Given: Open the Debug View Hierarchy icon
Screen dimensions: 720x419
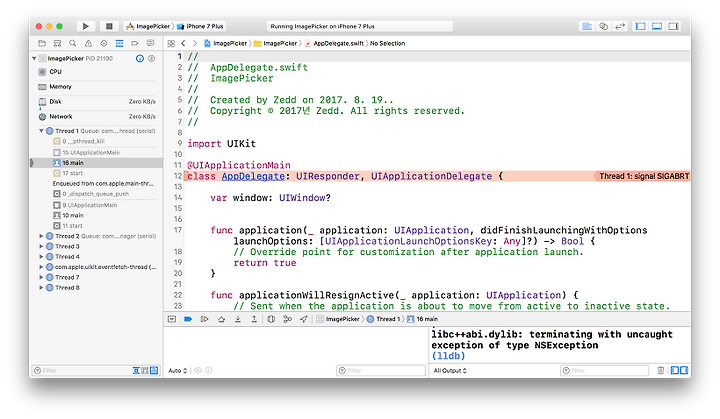Looking at the screenshot, I should 271,319.
